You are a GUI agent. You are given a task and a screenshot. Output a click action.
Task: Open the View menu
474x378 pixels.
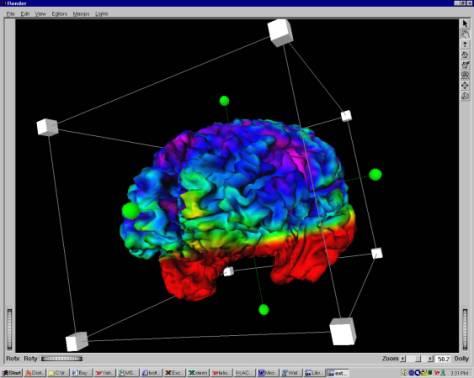click(x=40, y=14)
